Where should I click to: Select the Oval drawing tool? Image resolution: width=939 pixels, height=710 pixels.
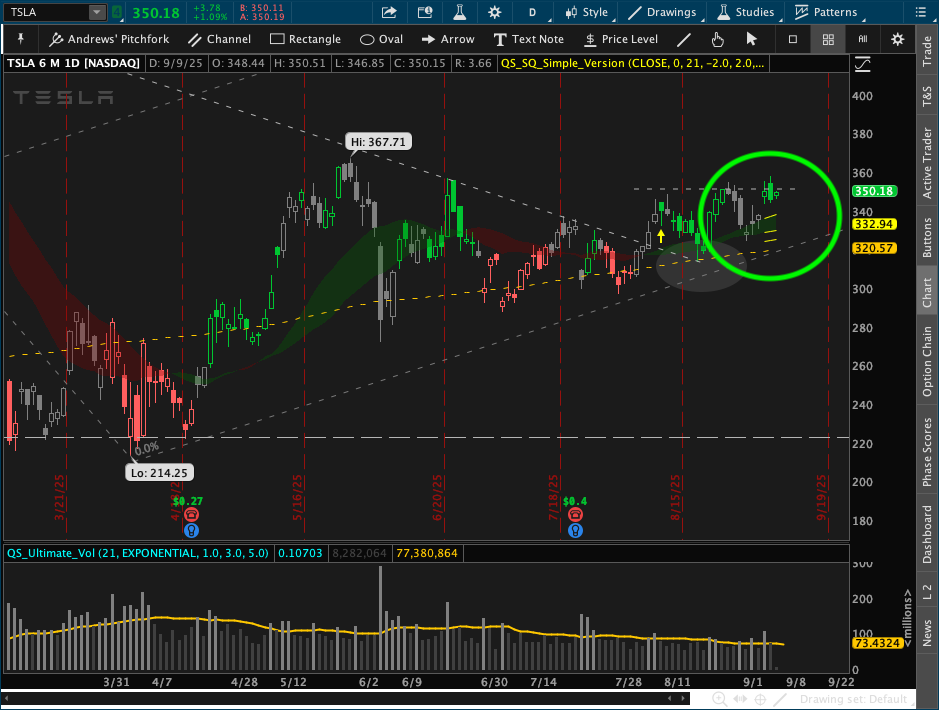coord(381,39)
